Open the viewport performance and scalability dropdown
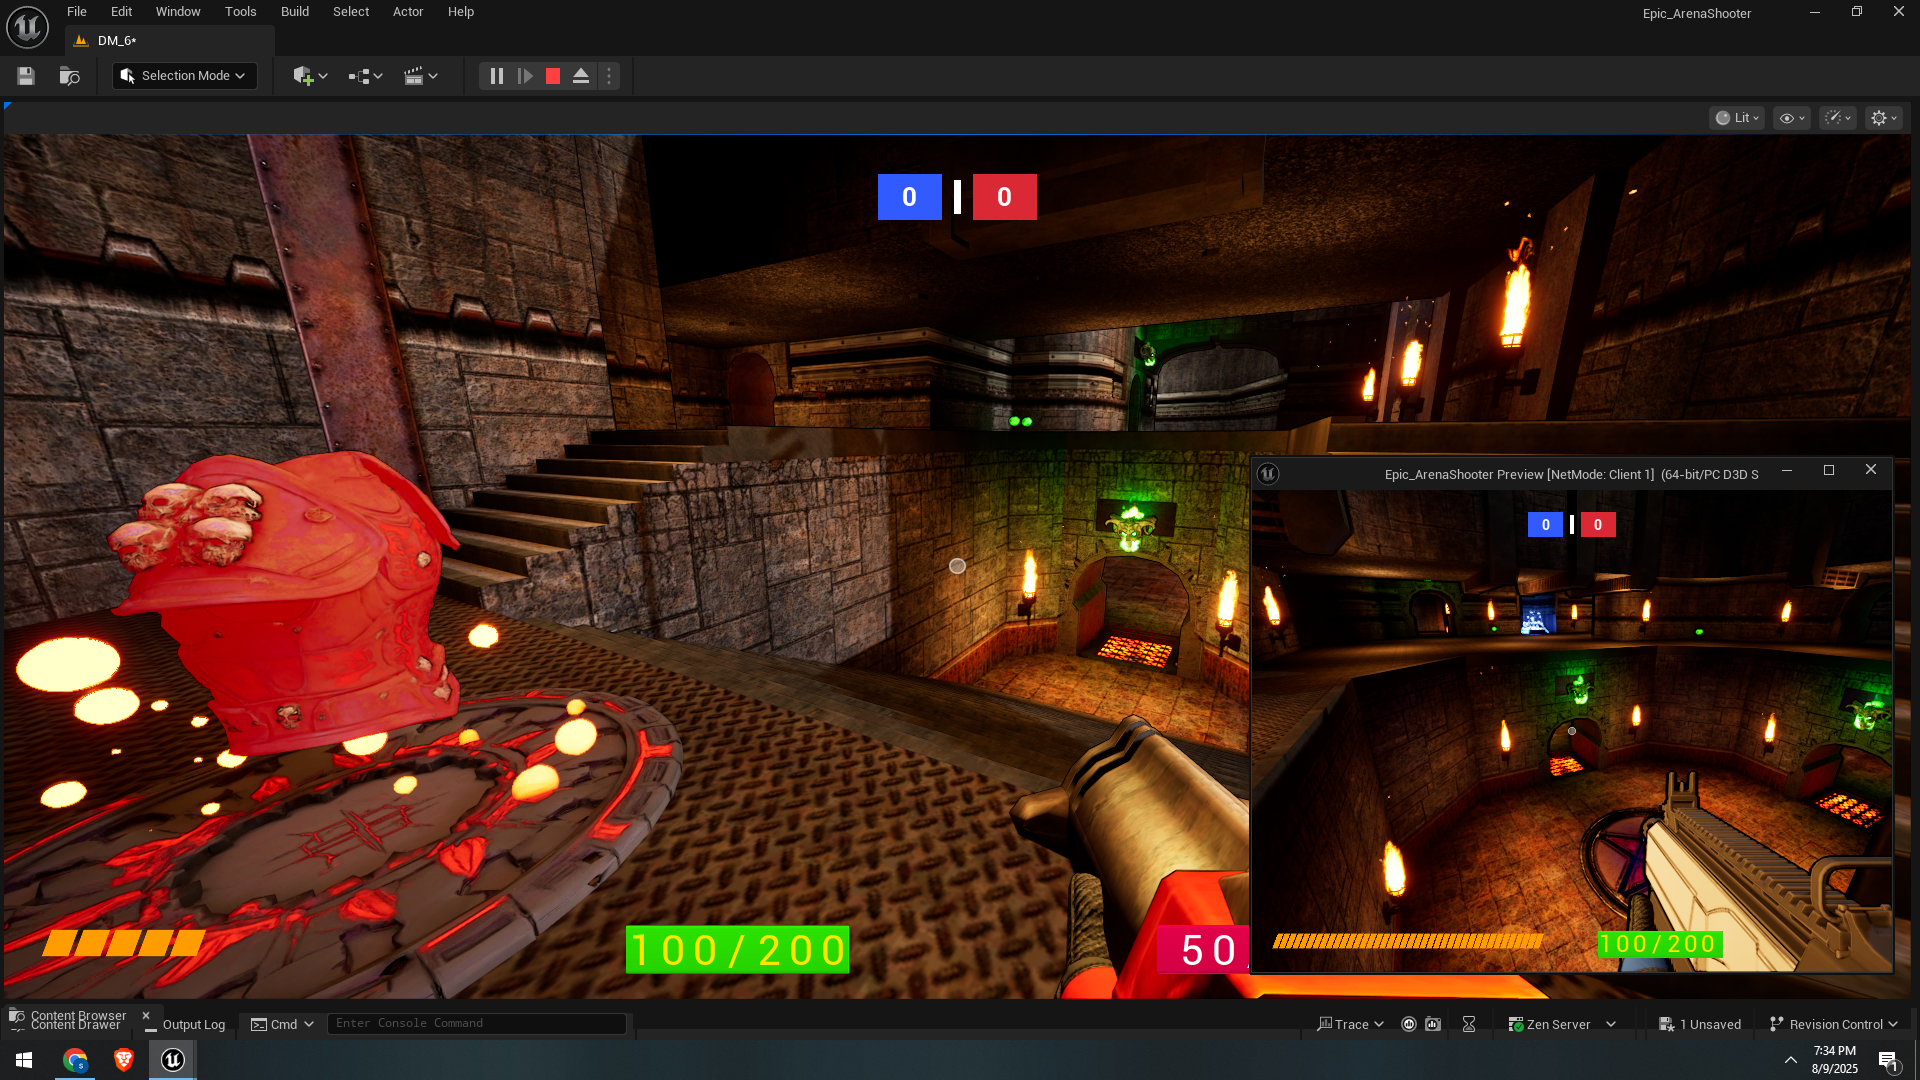This screenshot has width=1920, height=1080. 1838,118
